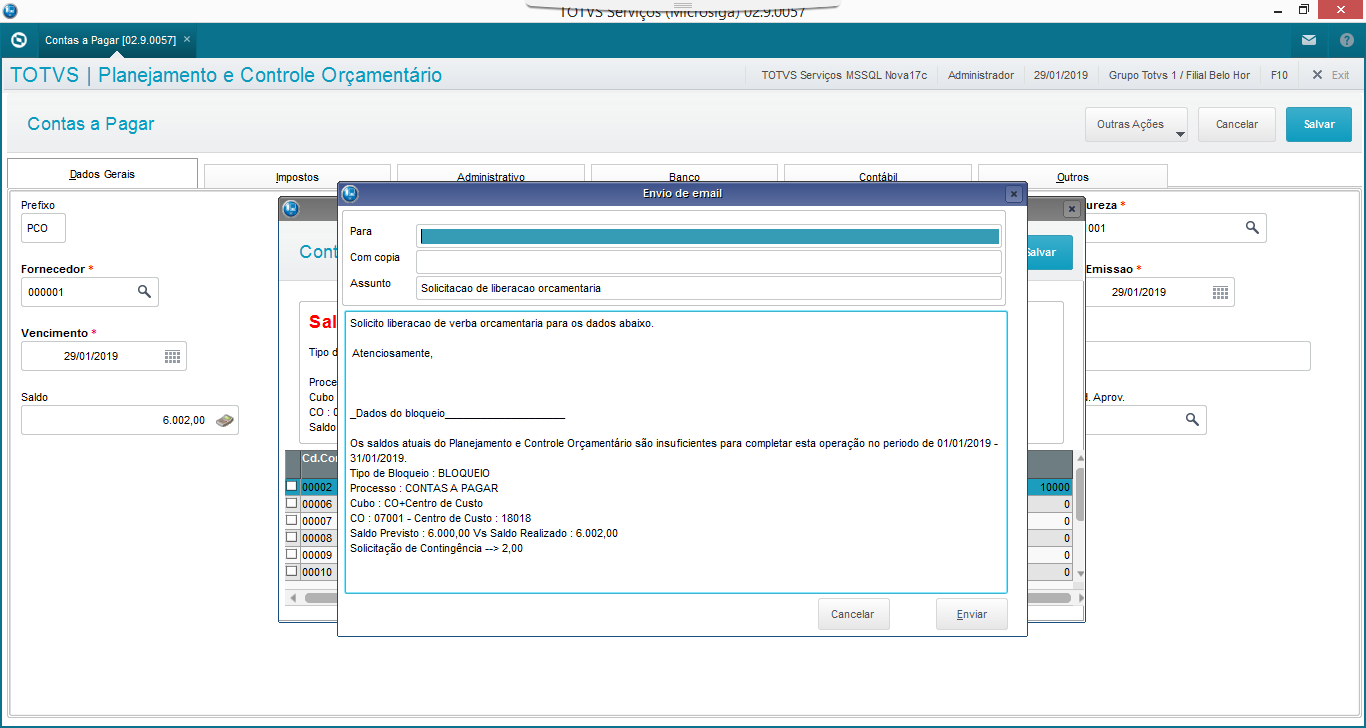Screen dimensions: 1366x728
Task: Open the Natureza lookup magnifier icon
Action: [1252, 228]
